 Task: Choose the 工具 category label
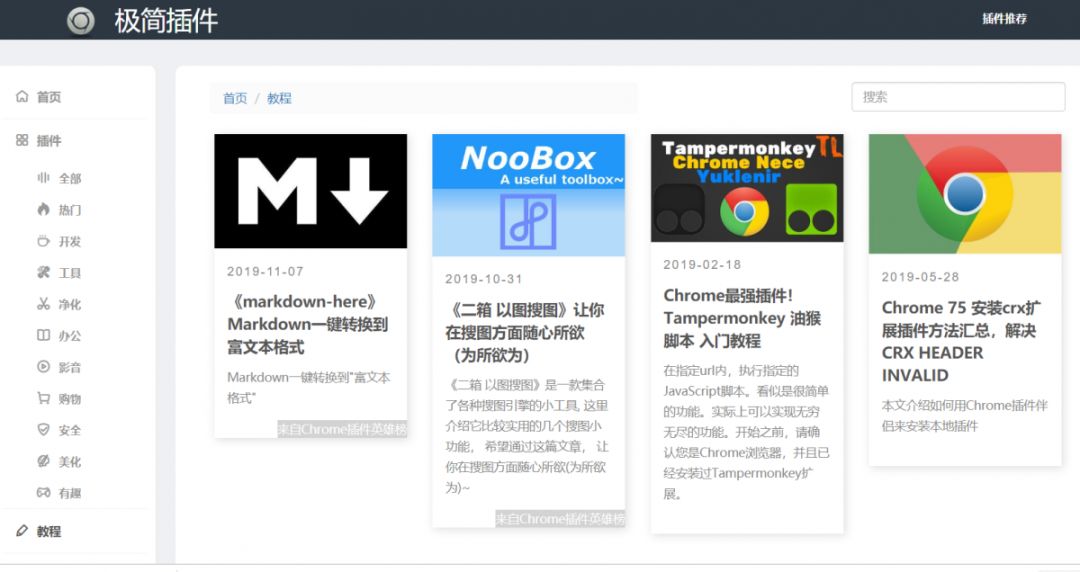click(70, 272)
